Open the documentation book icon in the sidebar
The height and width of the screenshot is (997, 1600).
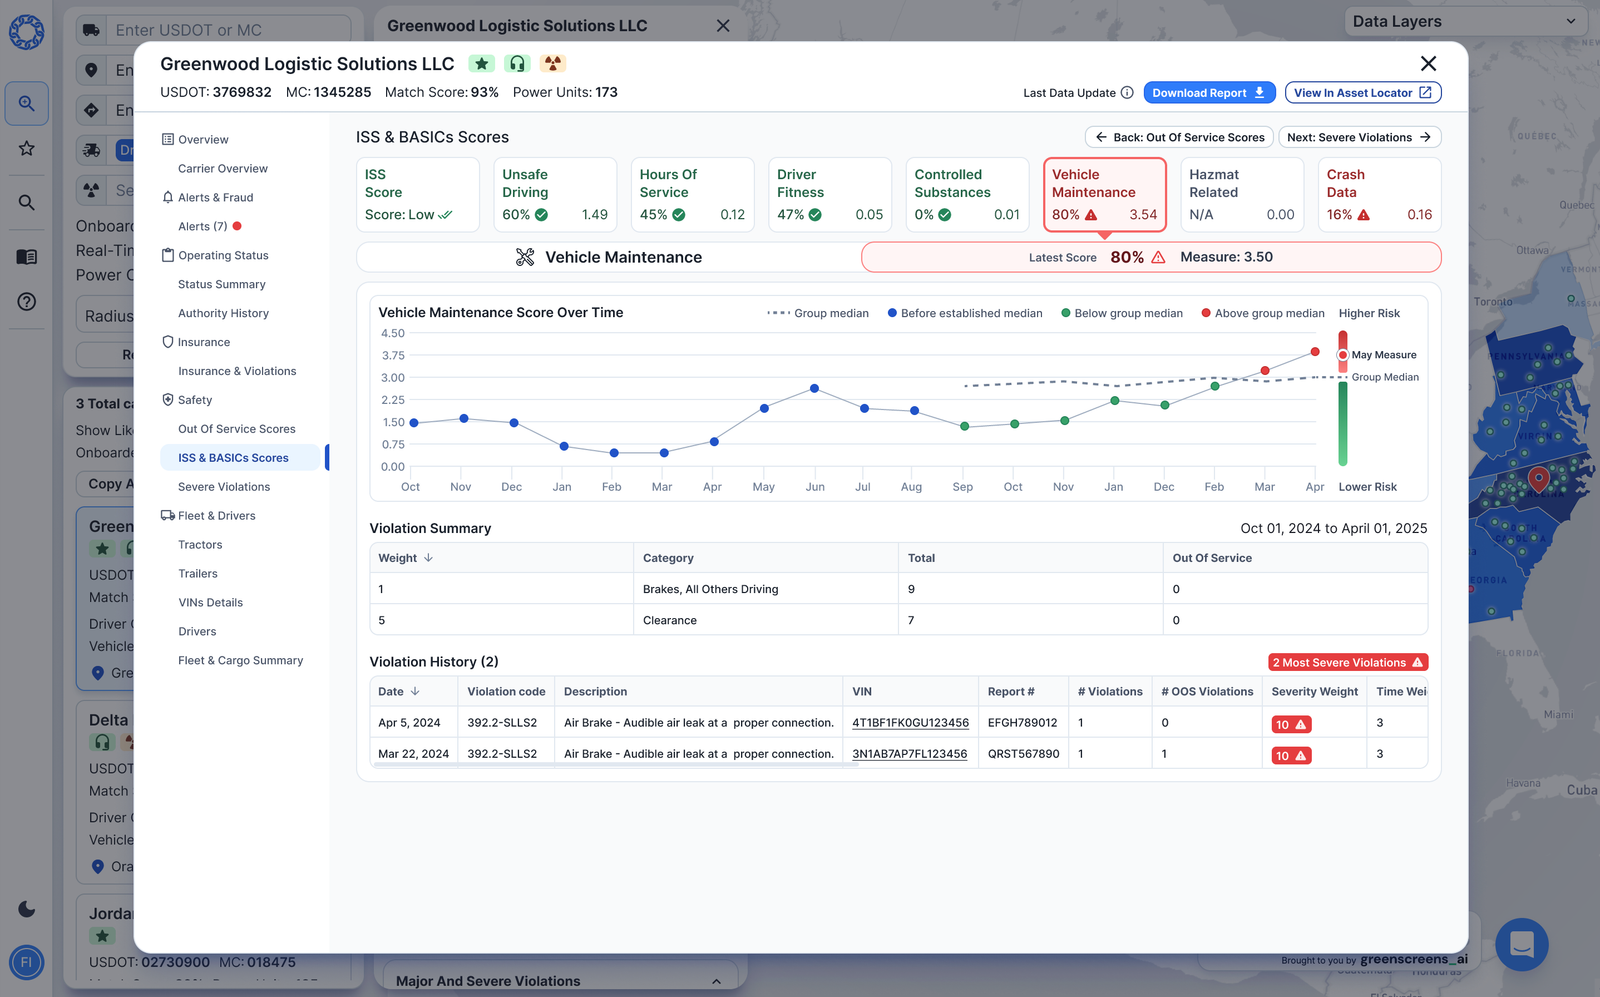click(26, 256)
